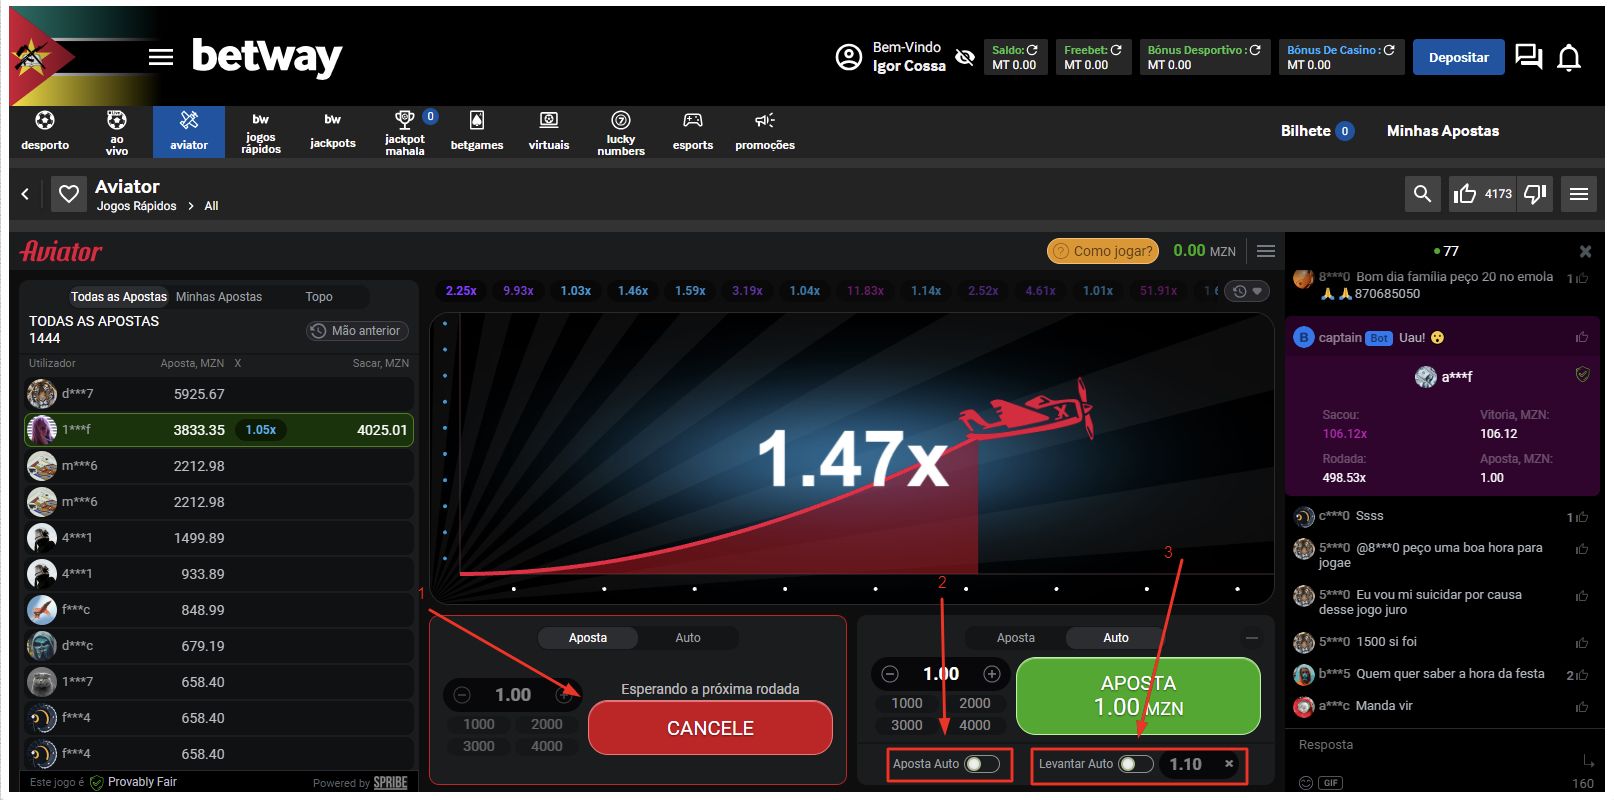Click the 51.91x round history multiplier
Image resolution: width=1614 pixels, height=800 pixels.
[x=1158, y=291]
